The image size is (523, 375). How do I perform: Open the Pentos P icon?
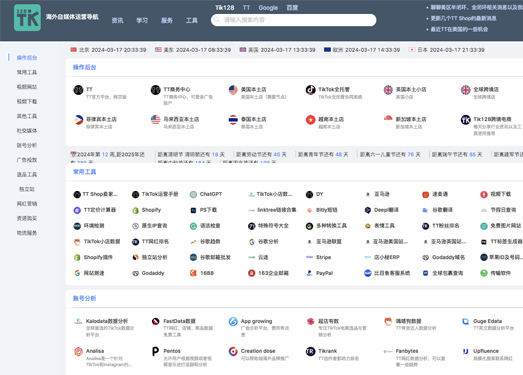(x=155, y=351)
